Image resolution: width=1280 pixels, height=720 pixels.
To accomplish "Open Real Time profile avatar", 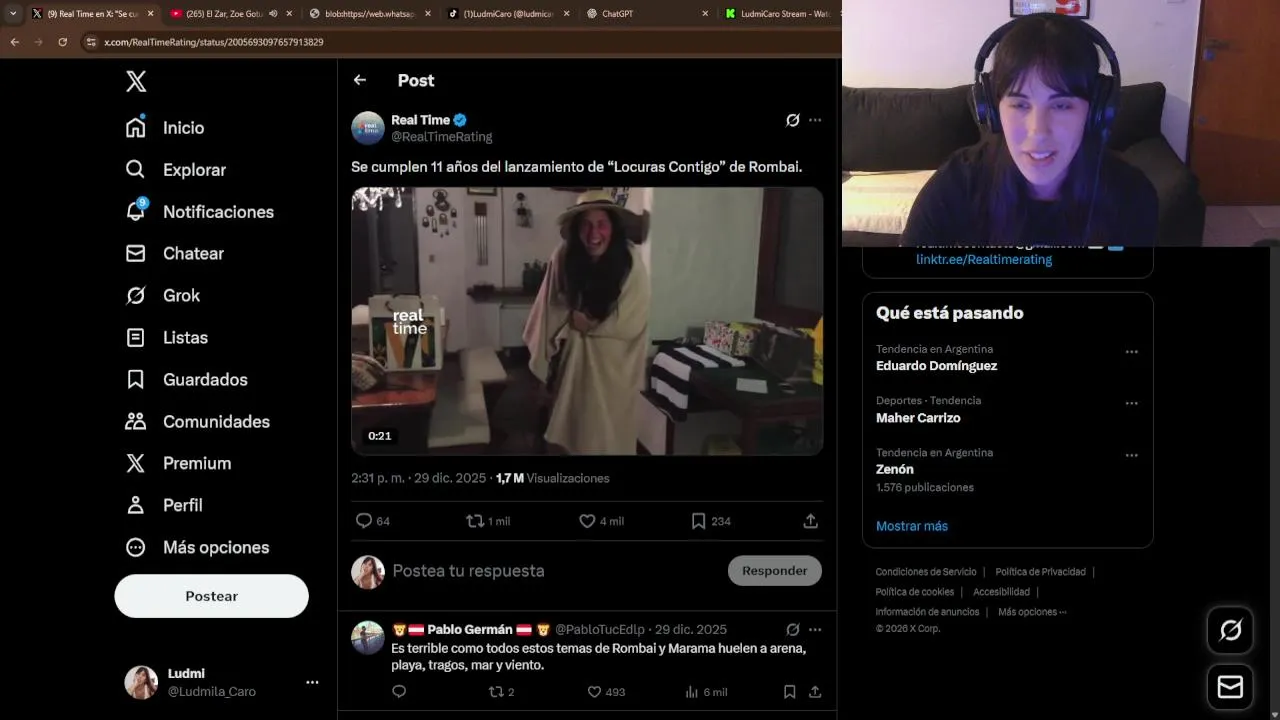I will click(368, 128).
